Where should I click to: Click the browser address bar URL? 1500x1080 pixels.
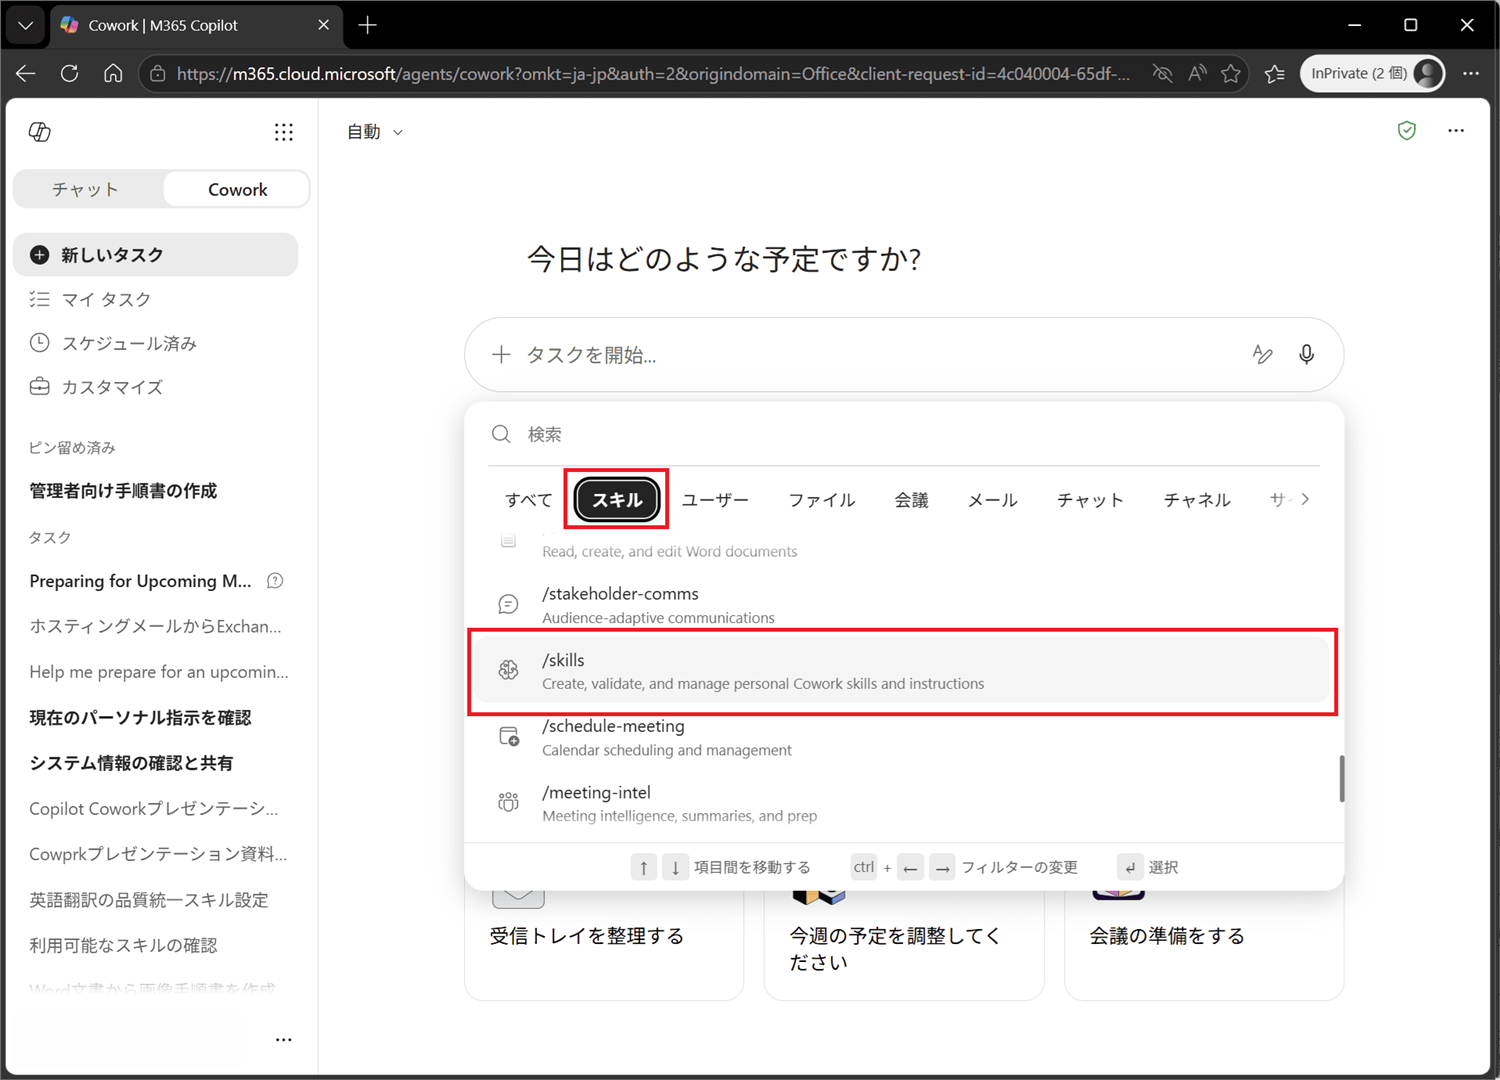(x=653, y=73)
